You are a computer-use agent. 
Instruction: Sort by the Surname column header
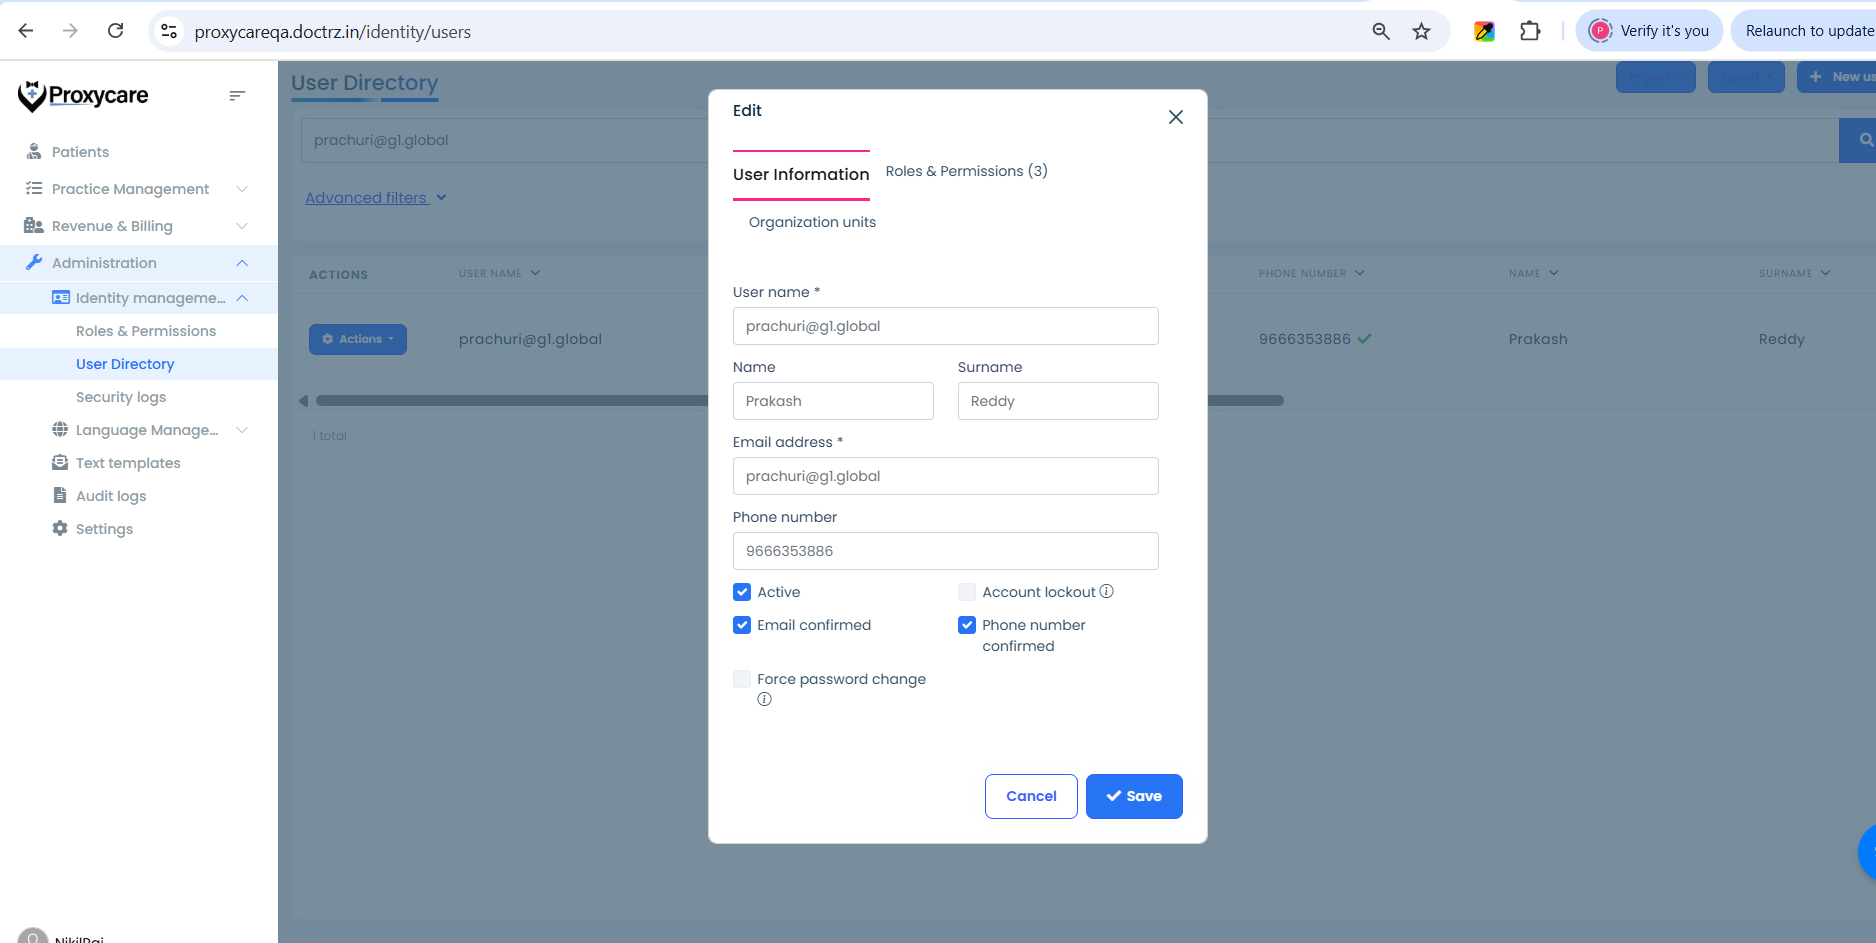pyautogui.click(x=1794, y=273)
